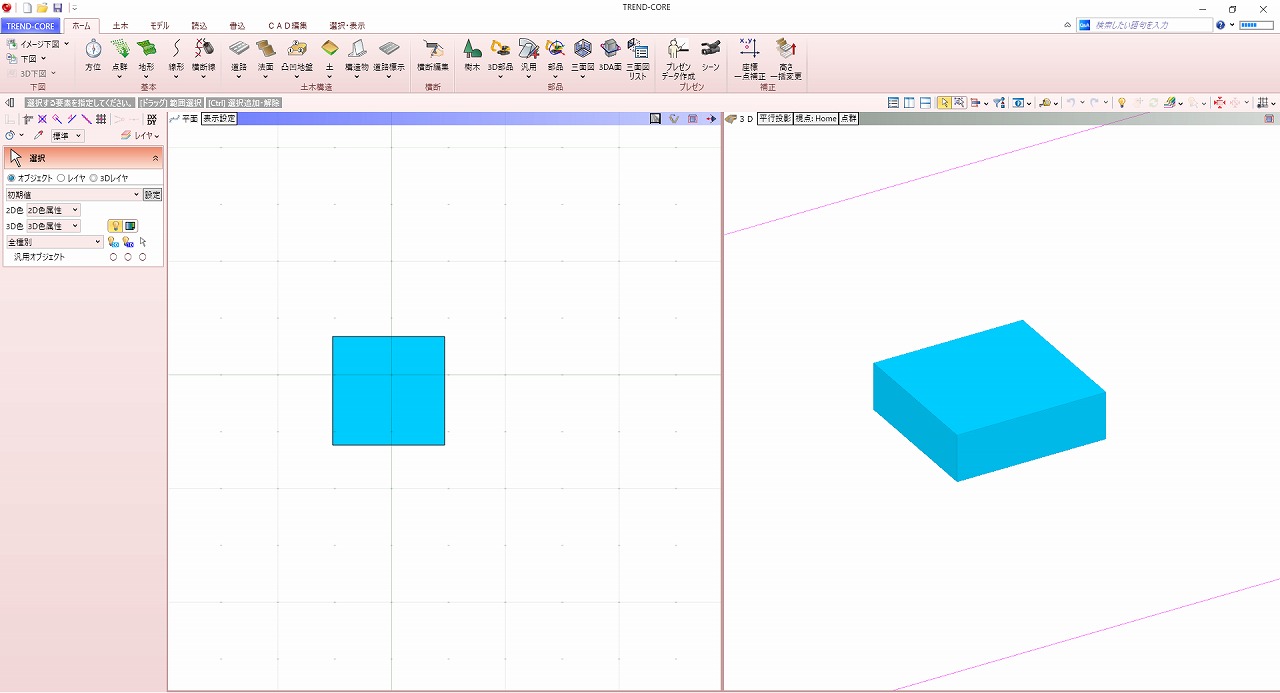Viewport: 1280px width, 693px height.
Task: Toggle the lightbulb visibility button in selection panel
Action: click(x=115, y=225)
